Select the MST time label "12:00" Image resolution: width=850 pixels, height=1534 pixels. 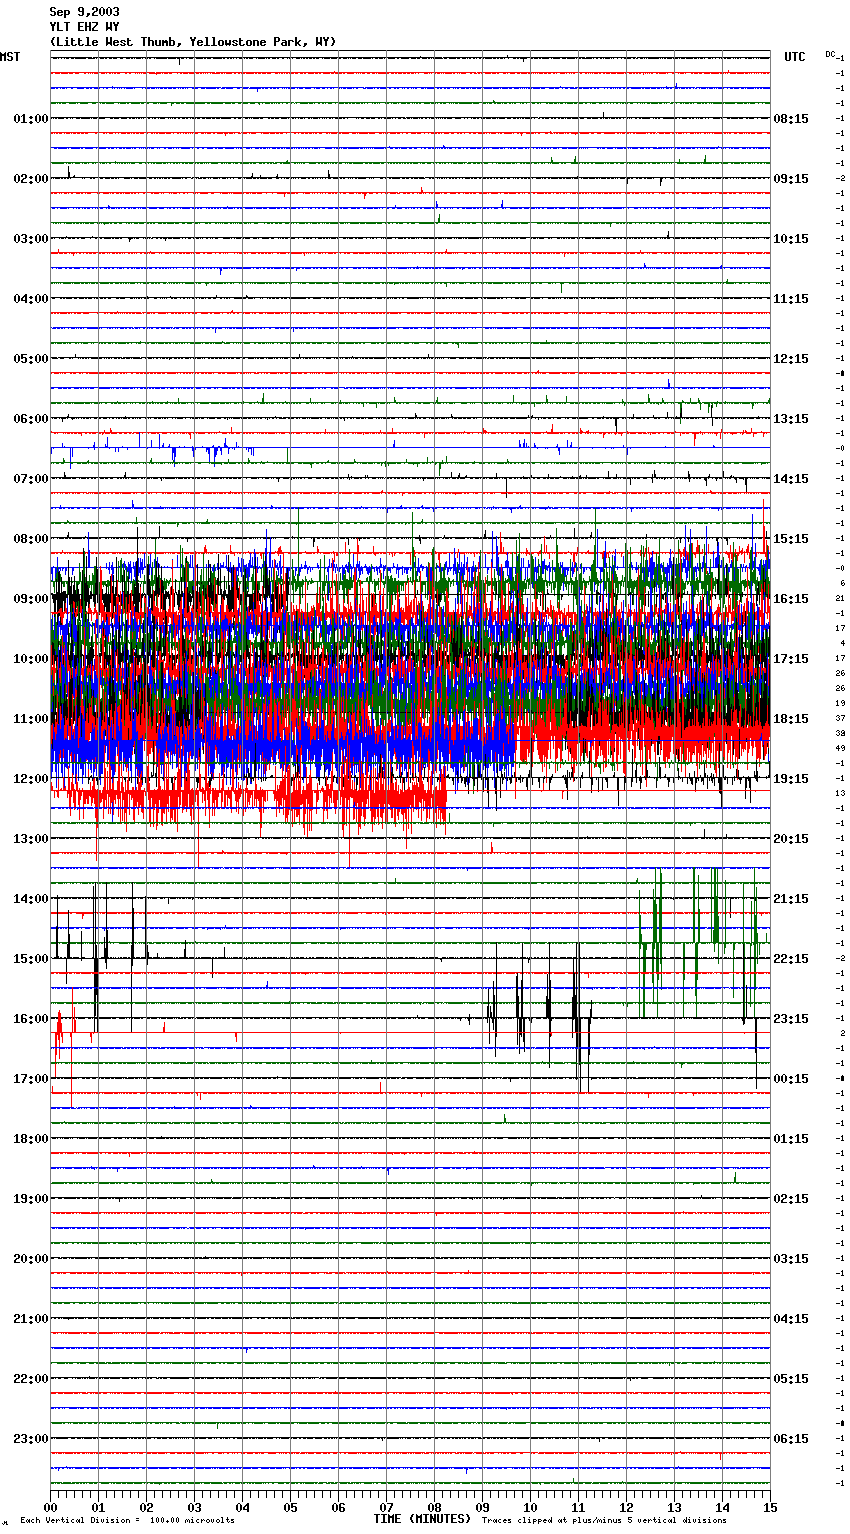point(31,779)
